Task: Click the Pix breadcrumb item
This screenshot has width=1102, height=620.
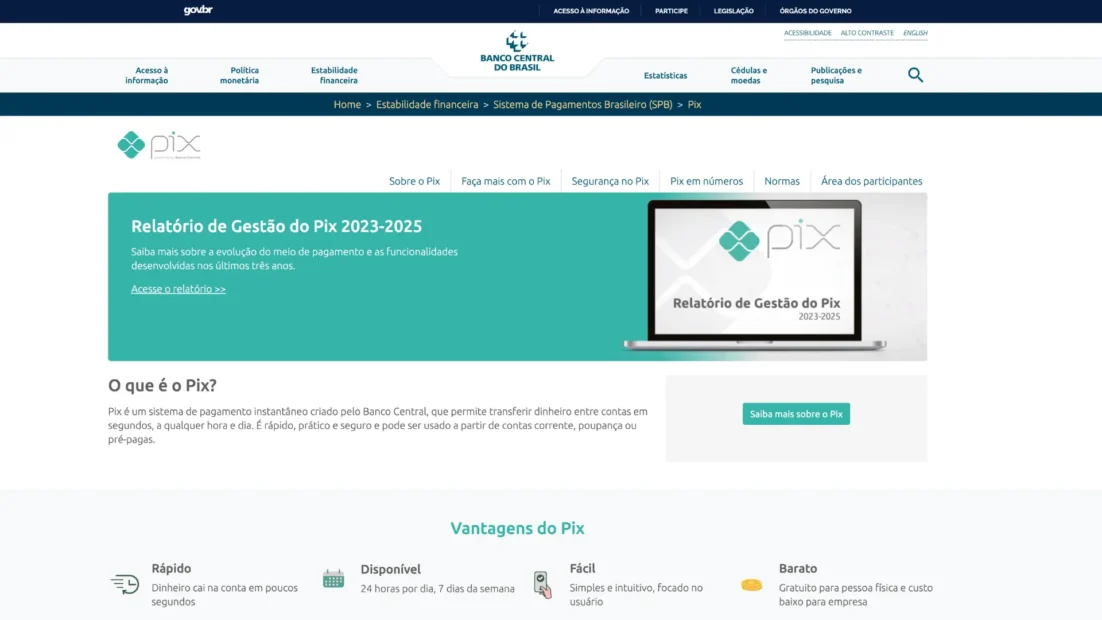Action: [x=694, y=104]
